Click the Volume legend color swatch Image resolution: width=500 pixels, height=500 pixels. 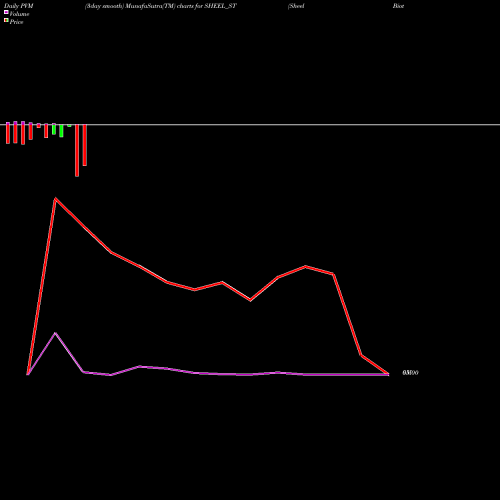click(6, 12)
